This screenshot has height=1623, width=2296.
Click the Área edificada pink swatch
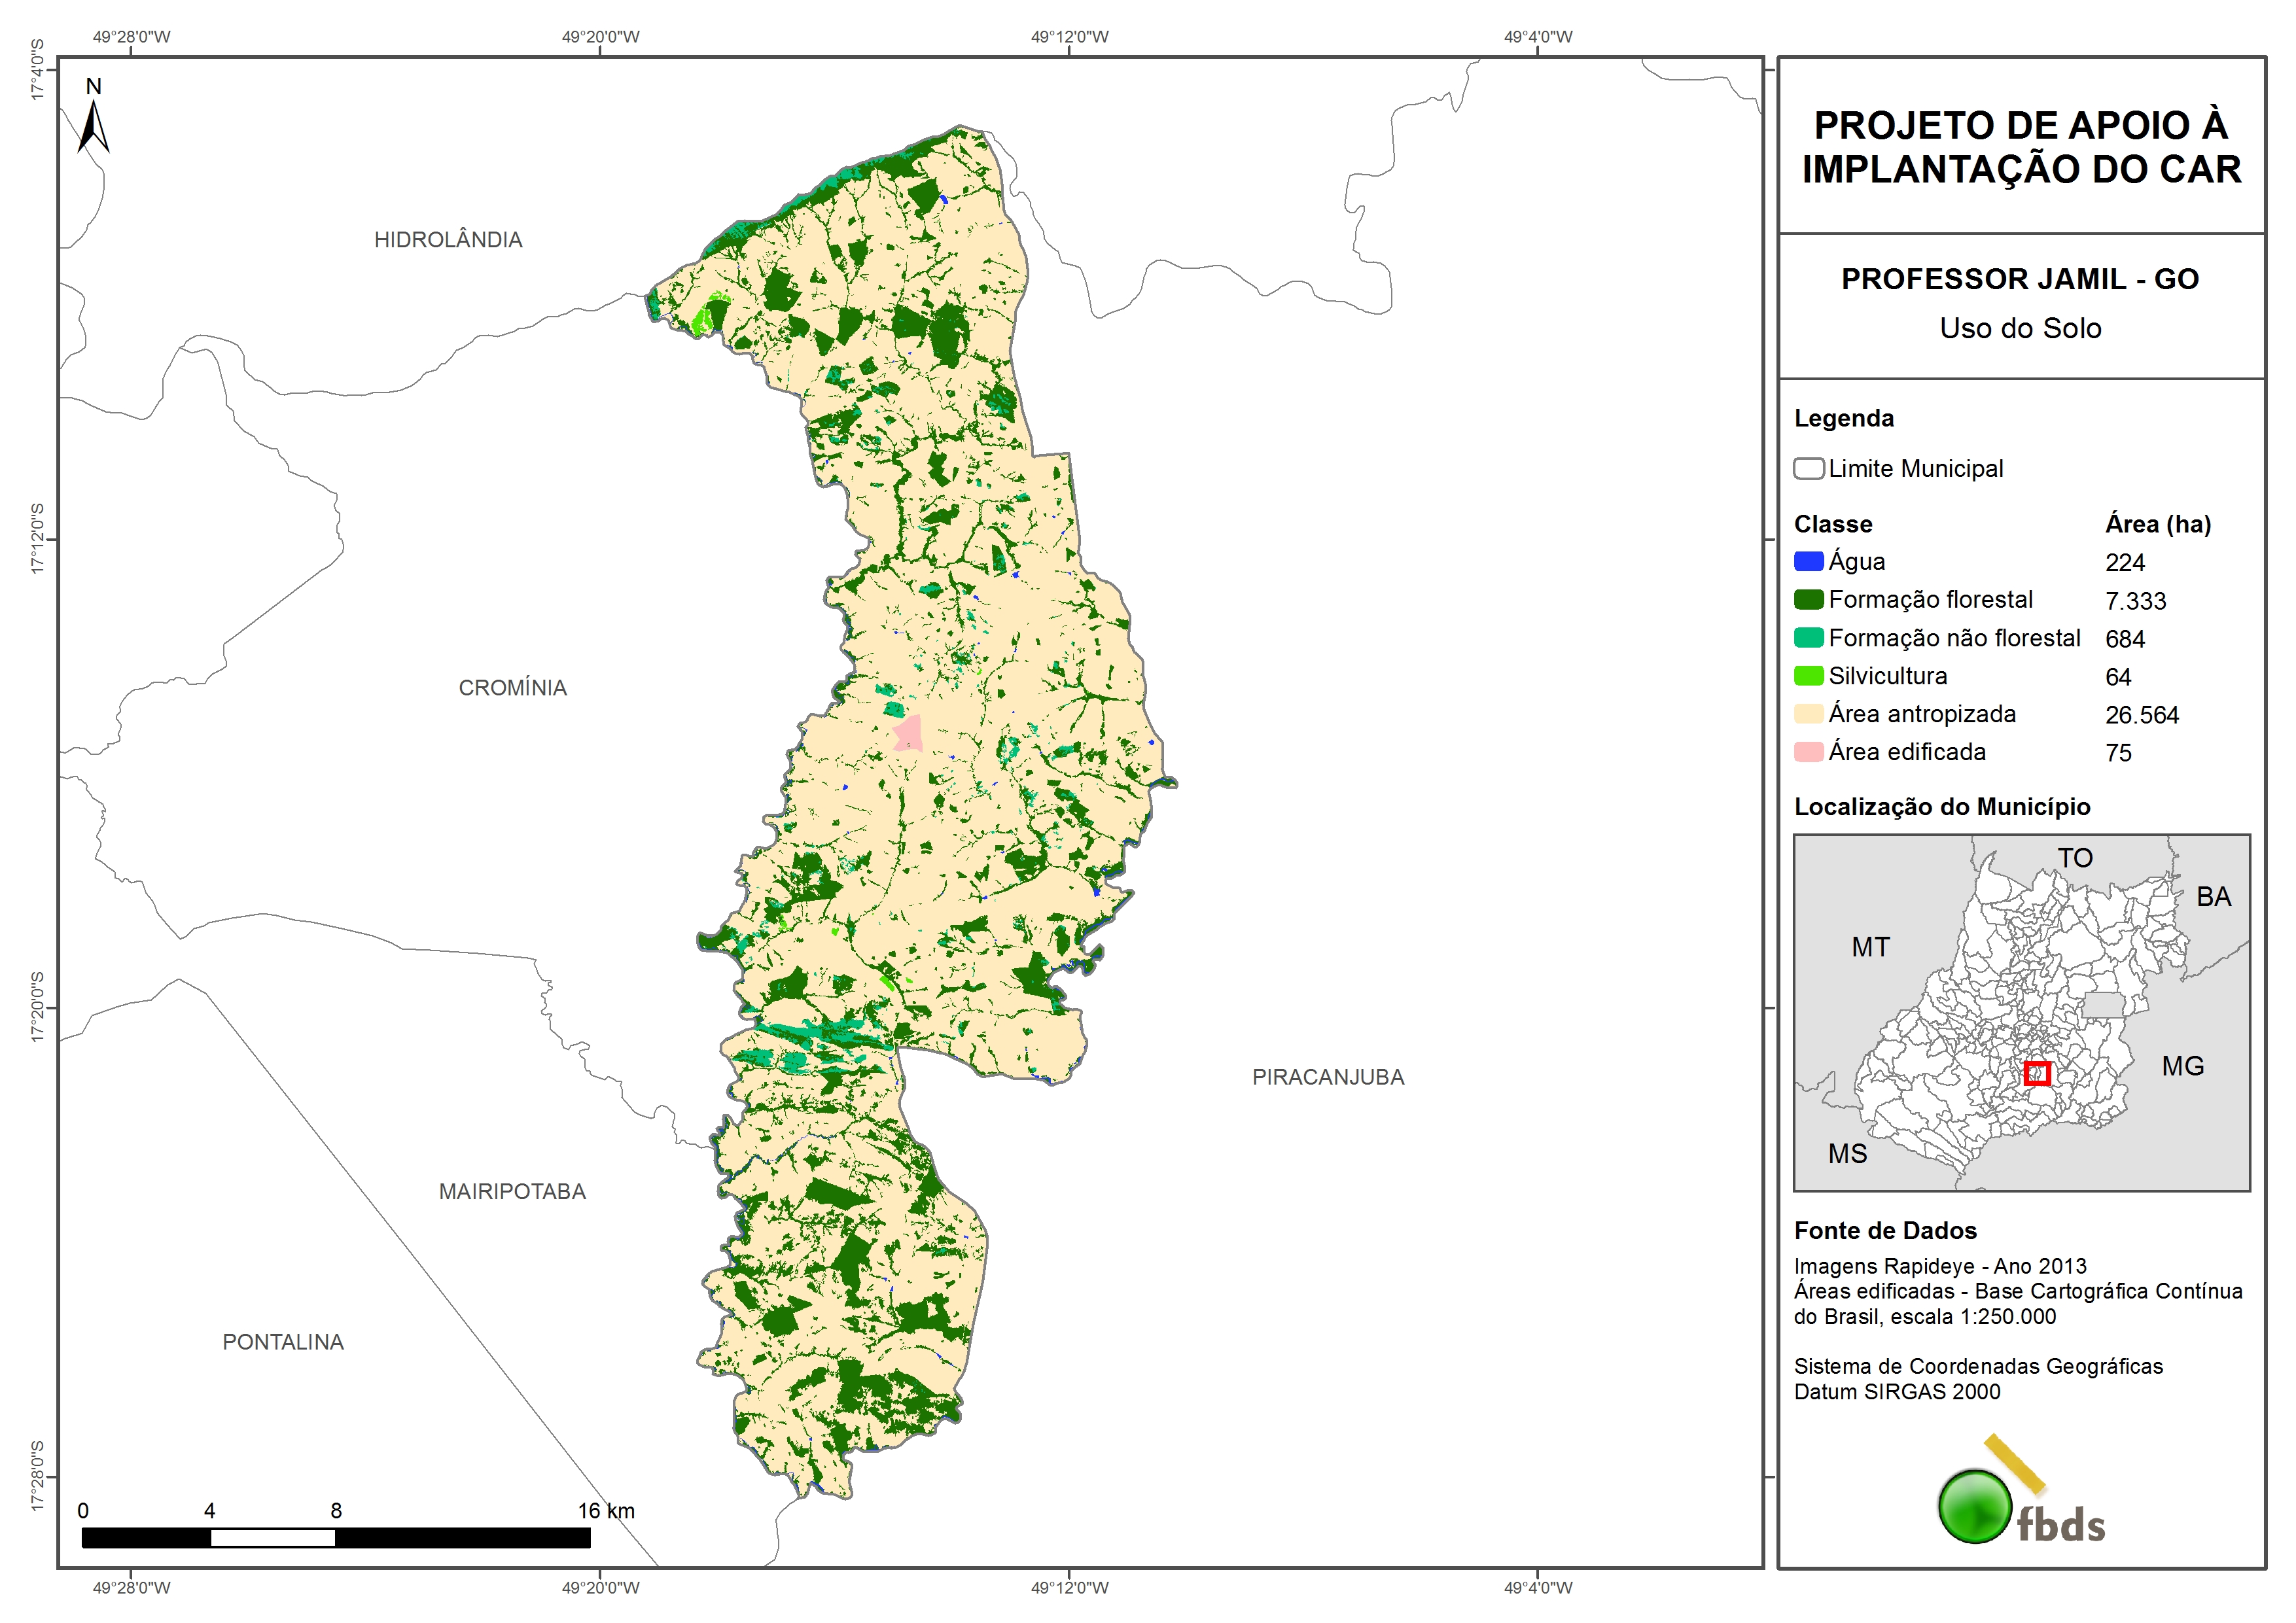click(1808, 752)
